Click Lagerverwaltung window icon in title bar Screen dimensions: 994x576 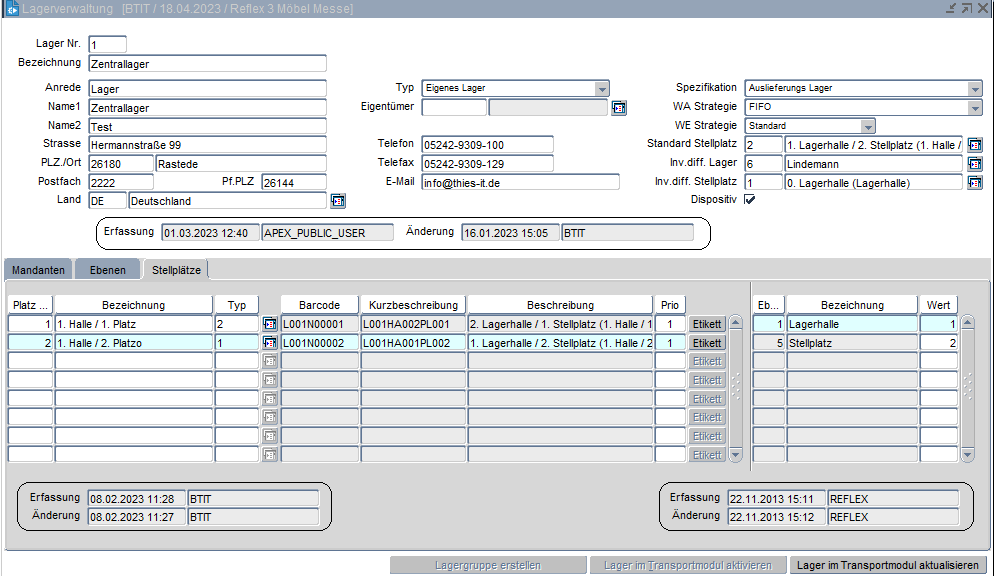point(13,9)
